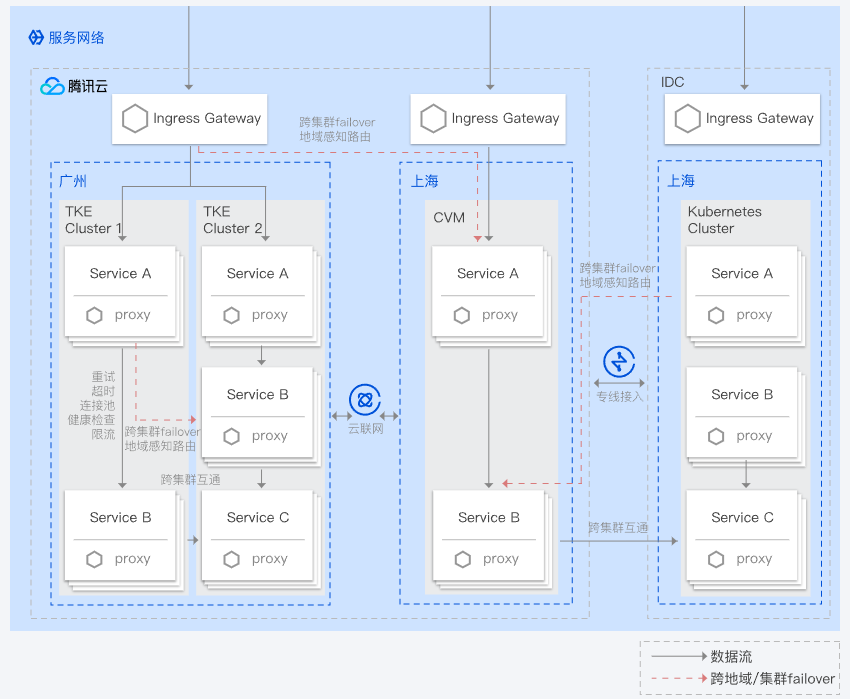Click the 数据流 legend entry
This screenshot has width=850, height=699.
click(731, 656)
